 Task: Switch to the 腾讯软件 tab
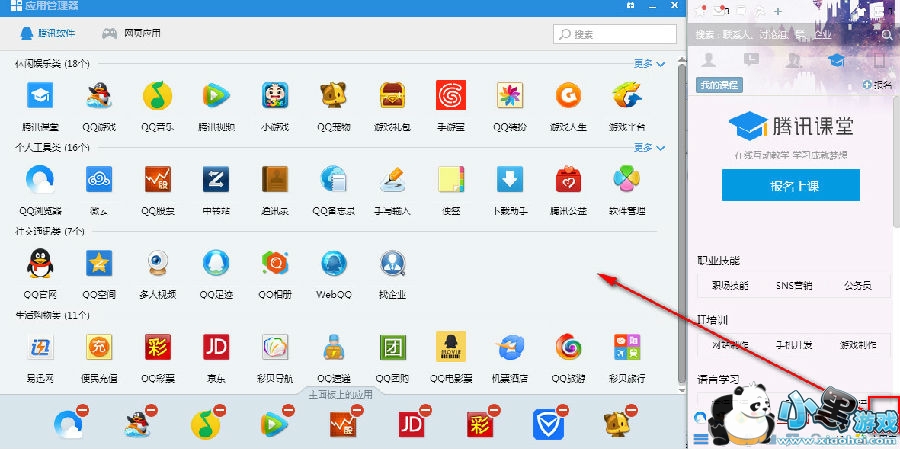coord(47,33)
